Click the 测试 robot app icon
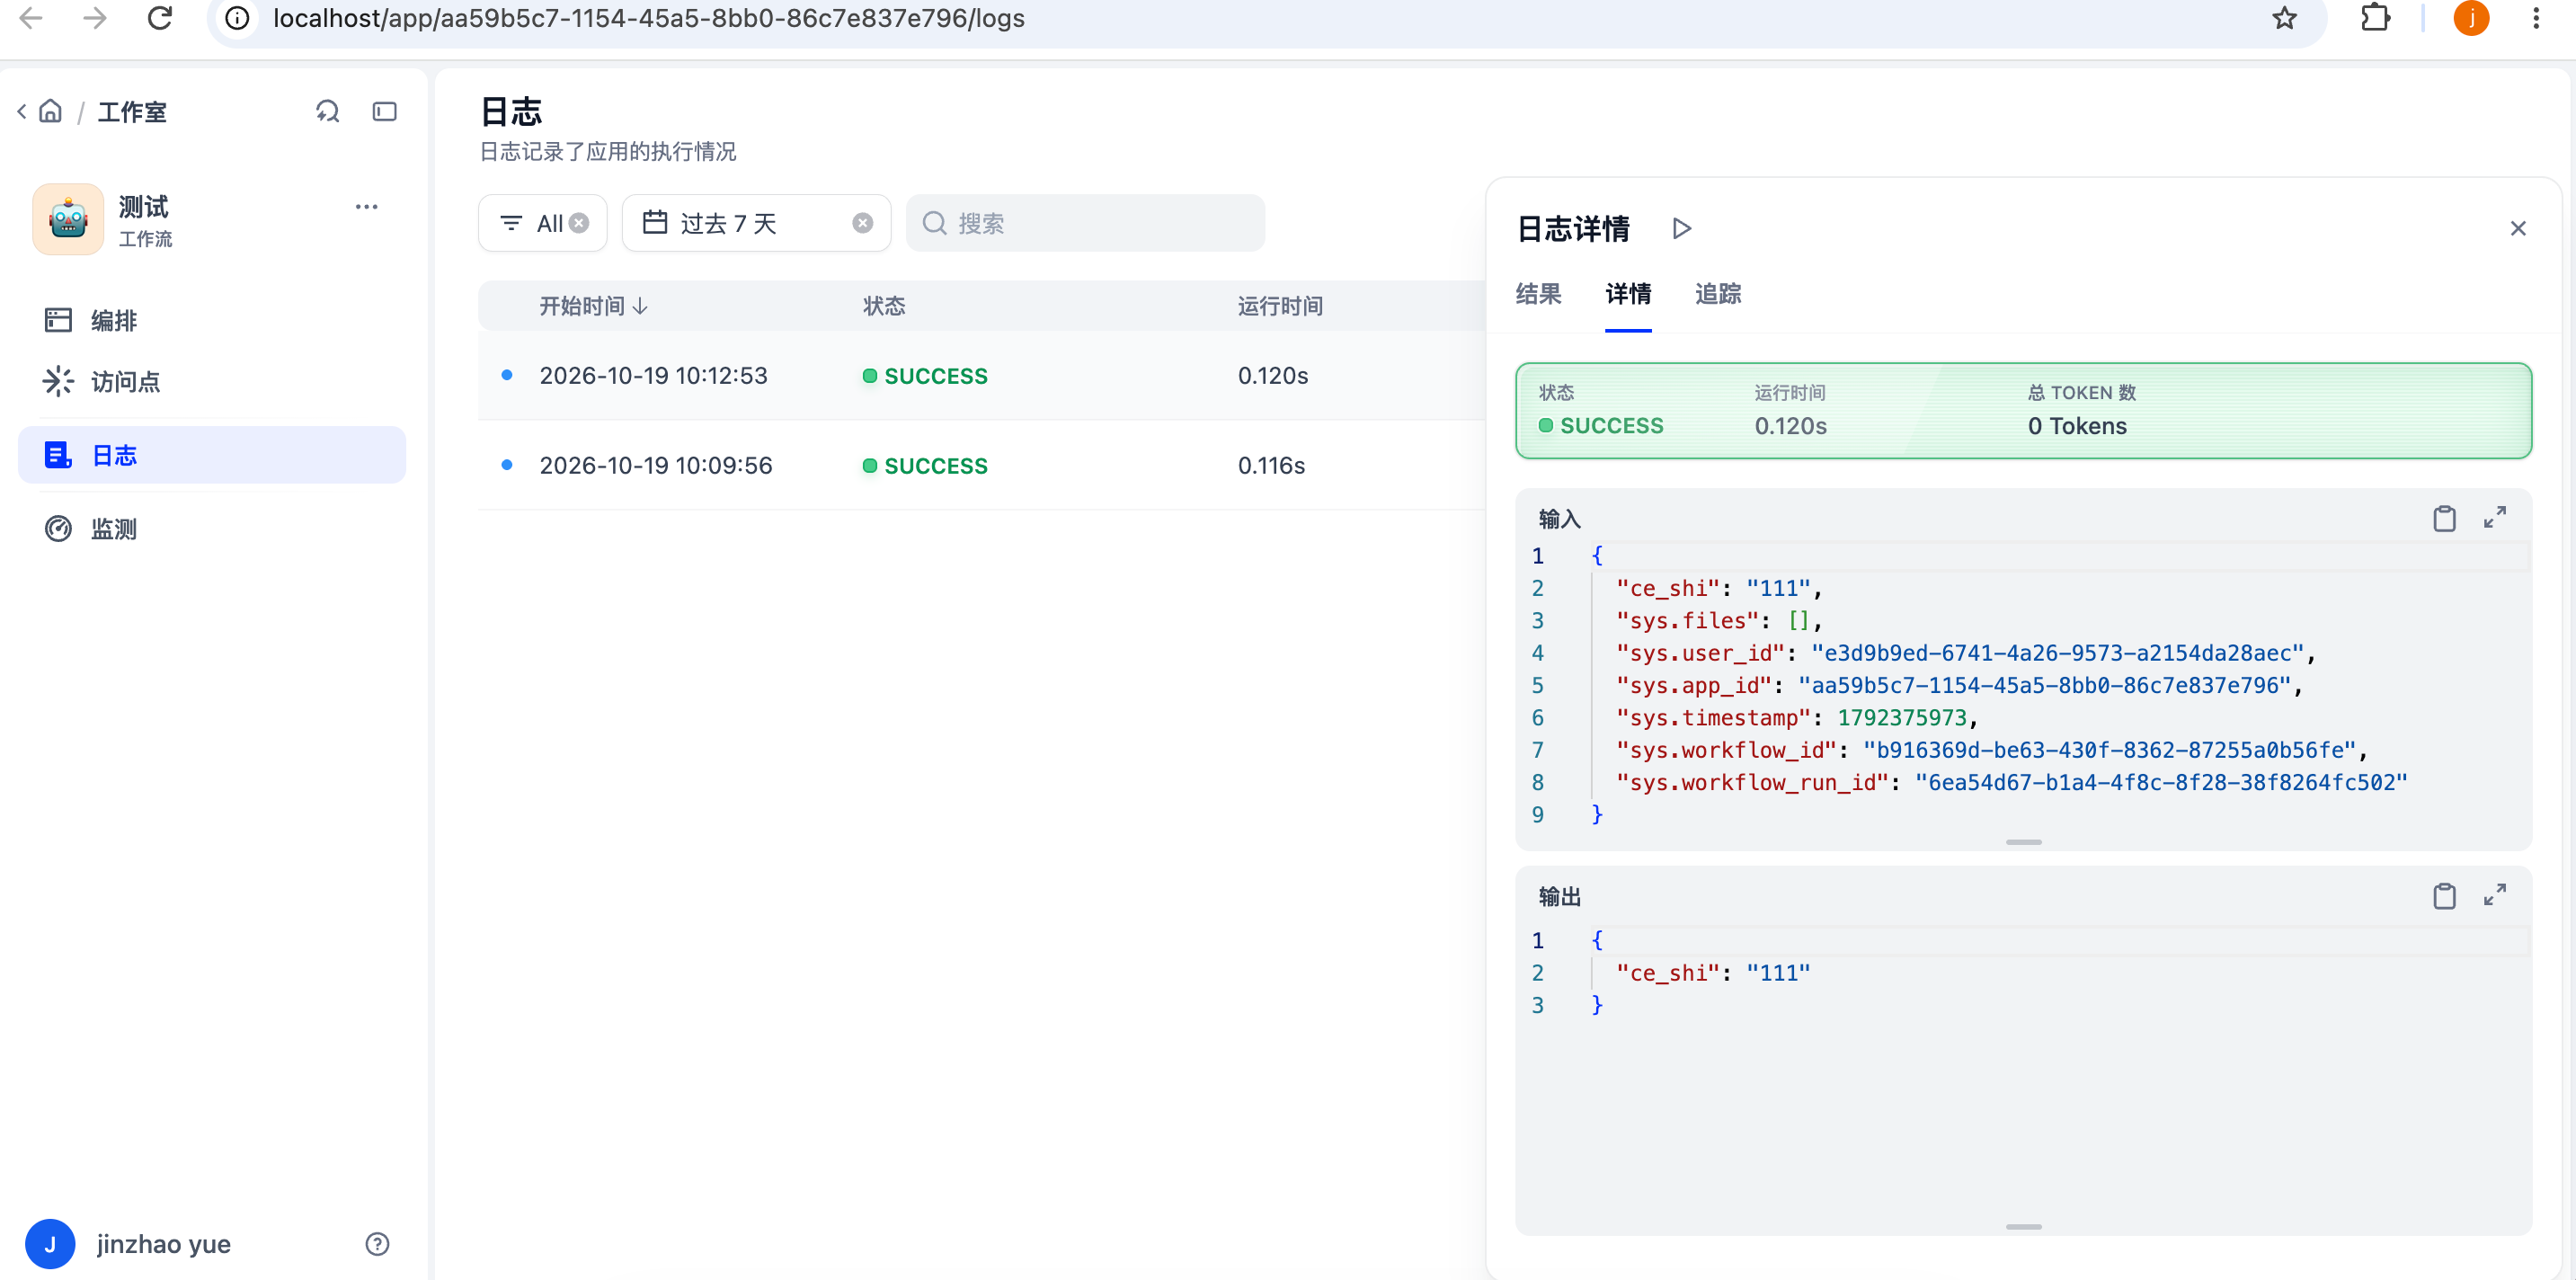Image resolution: width=2576 pixels, height=1280 pixels. point(68,219)
